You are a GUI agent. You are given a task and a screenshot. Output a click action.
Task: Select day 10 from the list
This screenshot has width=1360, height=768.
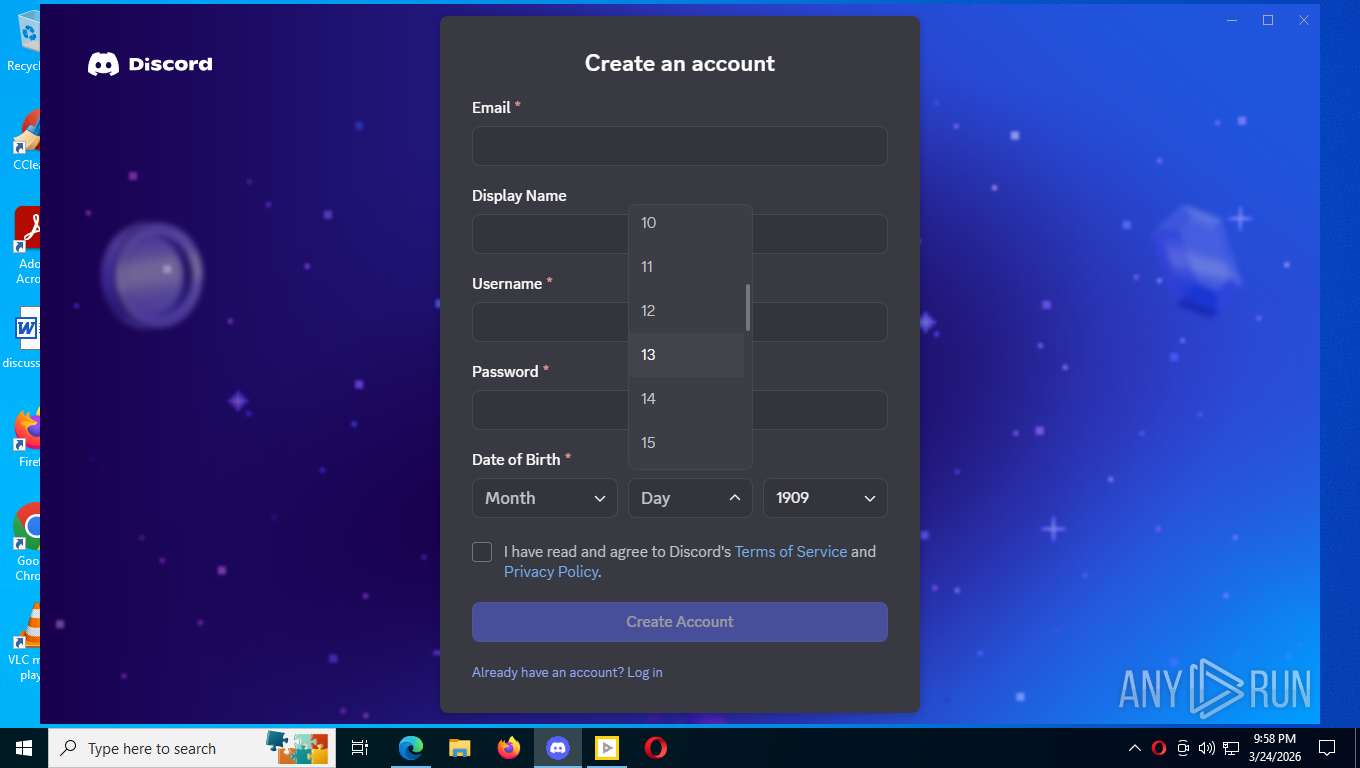pos(686,223)
